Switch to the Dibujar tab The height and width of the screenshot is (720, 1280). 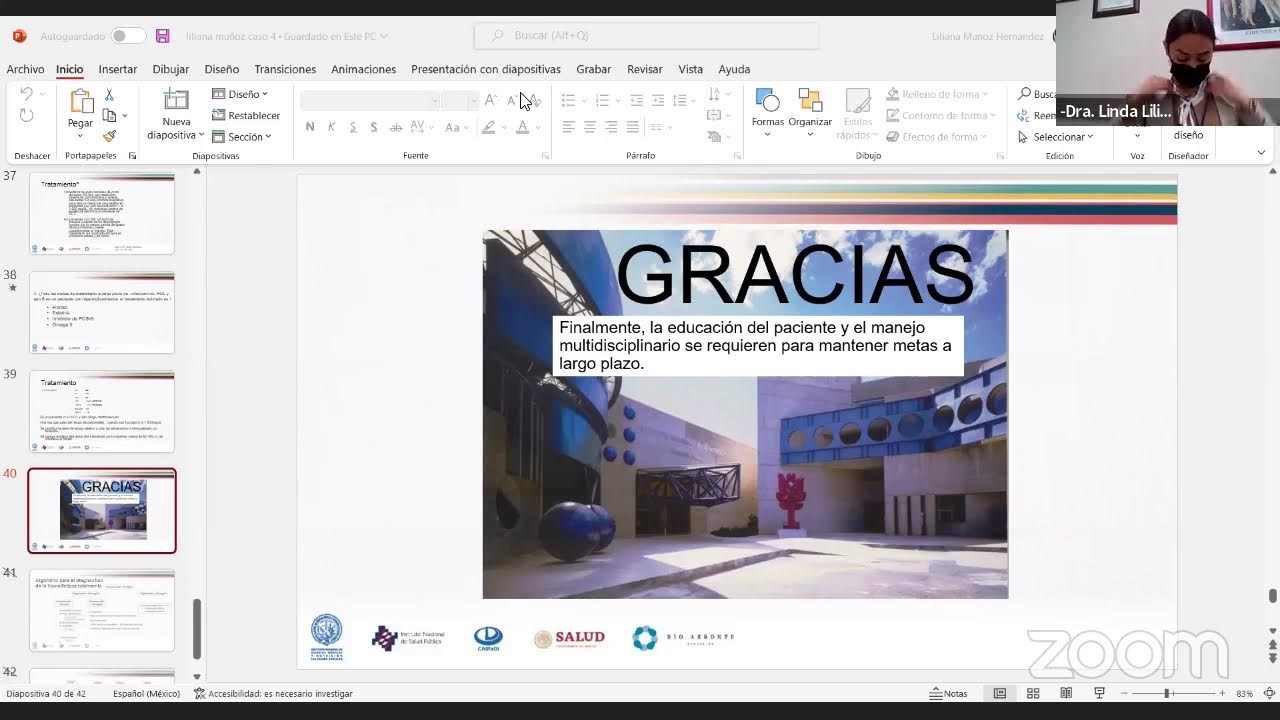[171, 69]
